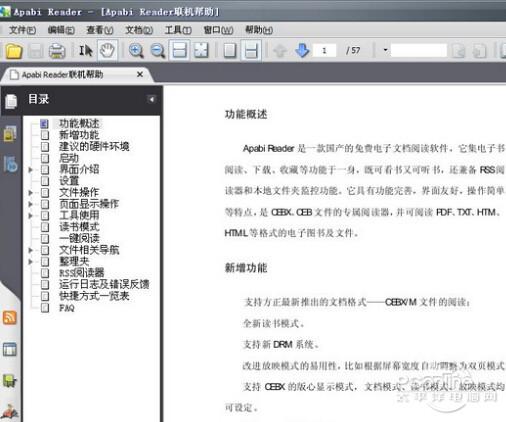
Task: Open the search dropdown arrow in toolbar
Action: [385, 50]
